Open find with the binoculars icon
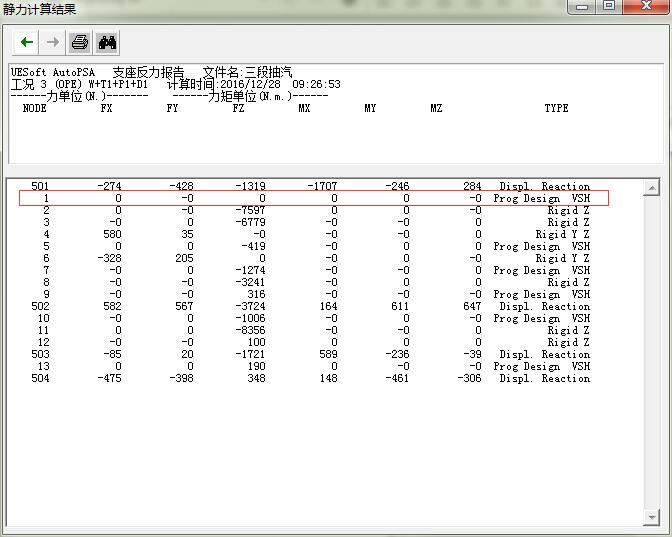The image size is (672, 537). (x=107, y=42)
